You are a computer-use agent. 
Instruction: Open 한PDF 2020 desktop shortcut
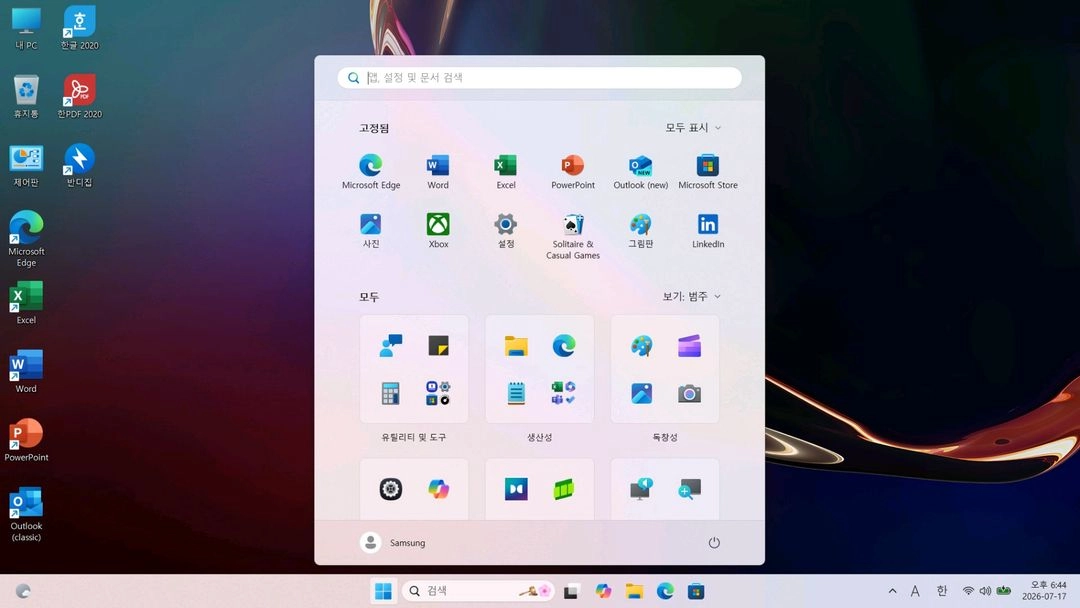click(79, 96)
